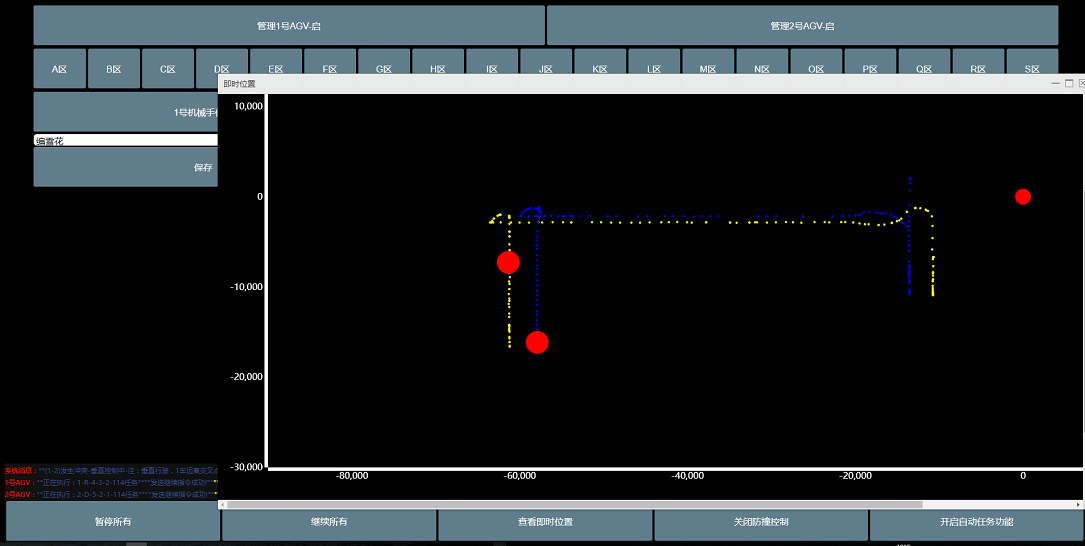This screenshot has height=546, width=1085.
Task: Open the 管理1号AGV-启 management panel
Action: coord(289,26)
